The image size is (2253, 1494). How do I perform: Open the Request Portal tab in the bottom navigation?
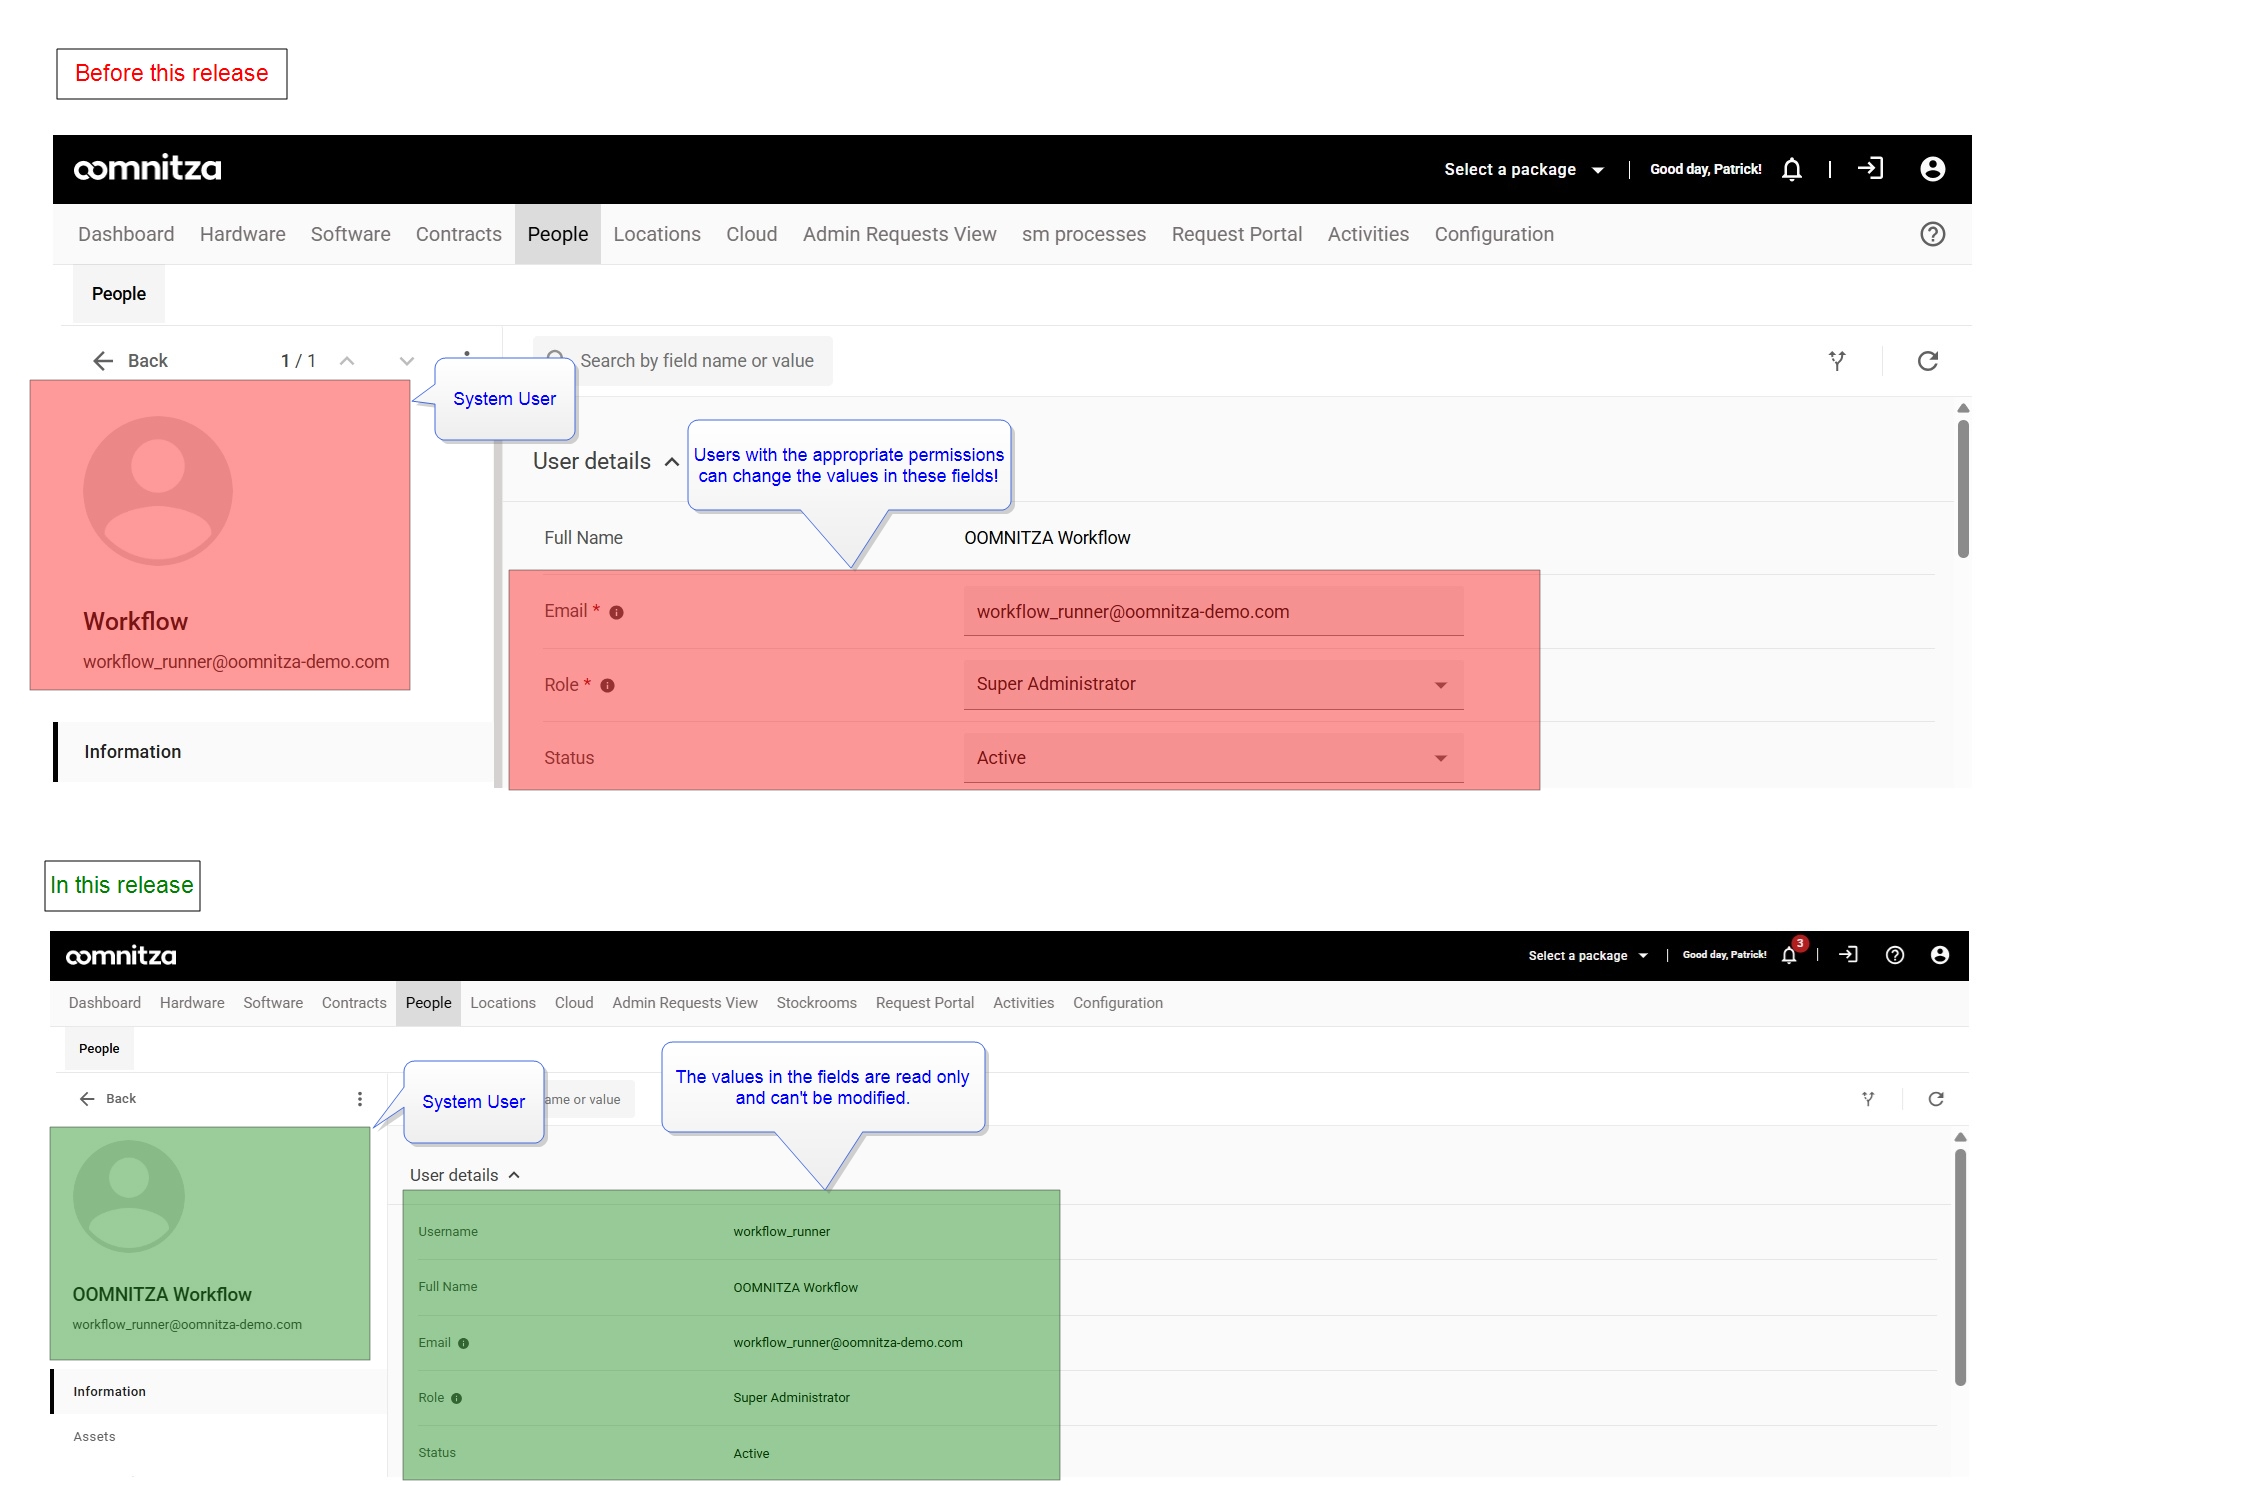(924, 1003)
